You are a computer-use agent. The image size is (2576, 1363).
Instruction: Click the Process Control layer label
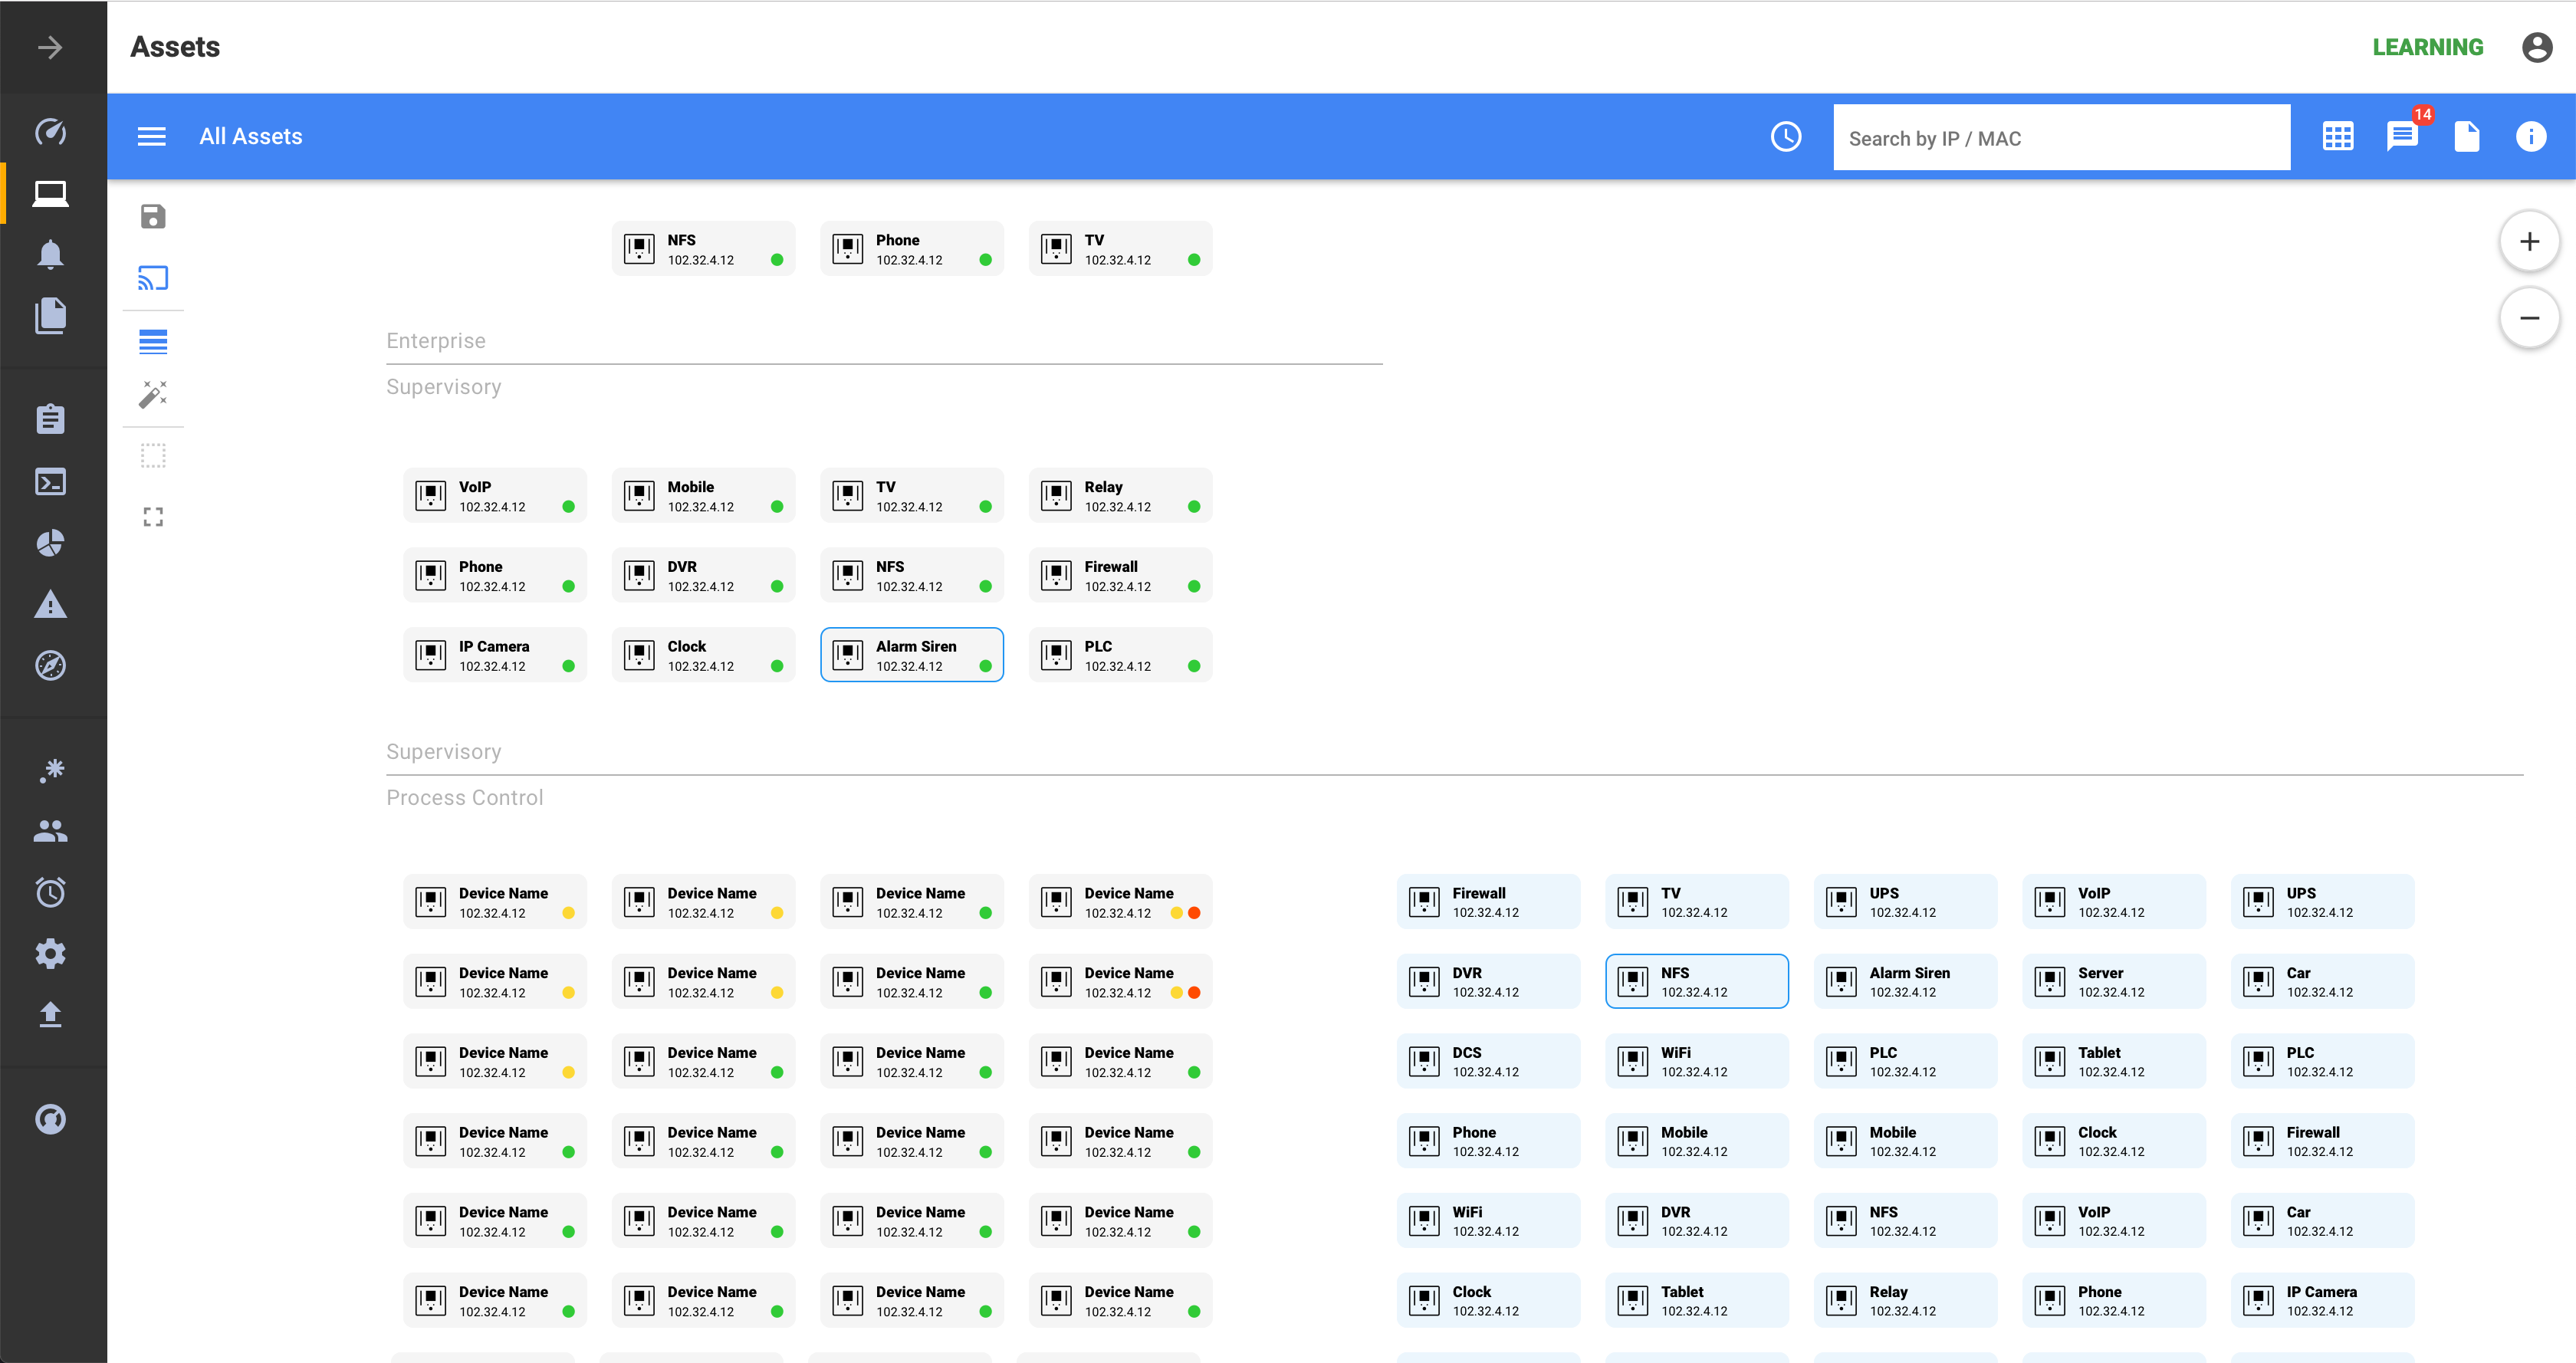[465, 798]
